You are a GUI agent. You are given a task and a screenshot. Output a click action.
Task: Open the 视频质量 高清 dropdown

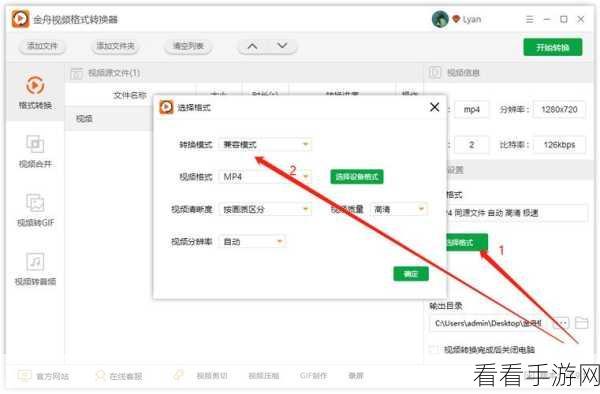tap(398, 209)
